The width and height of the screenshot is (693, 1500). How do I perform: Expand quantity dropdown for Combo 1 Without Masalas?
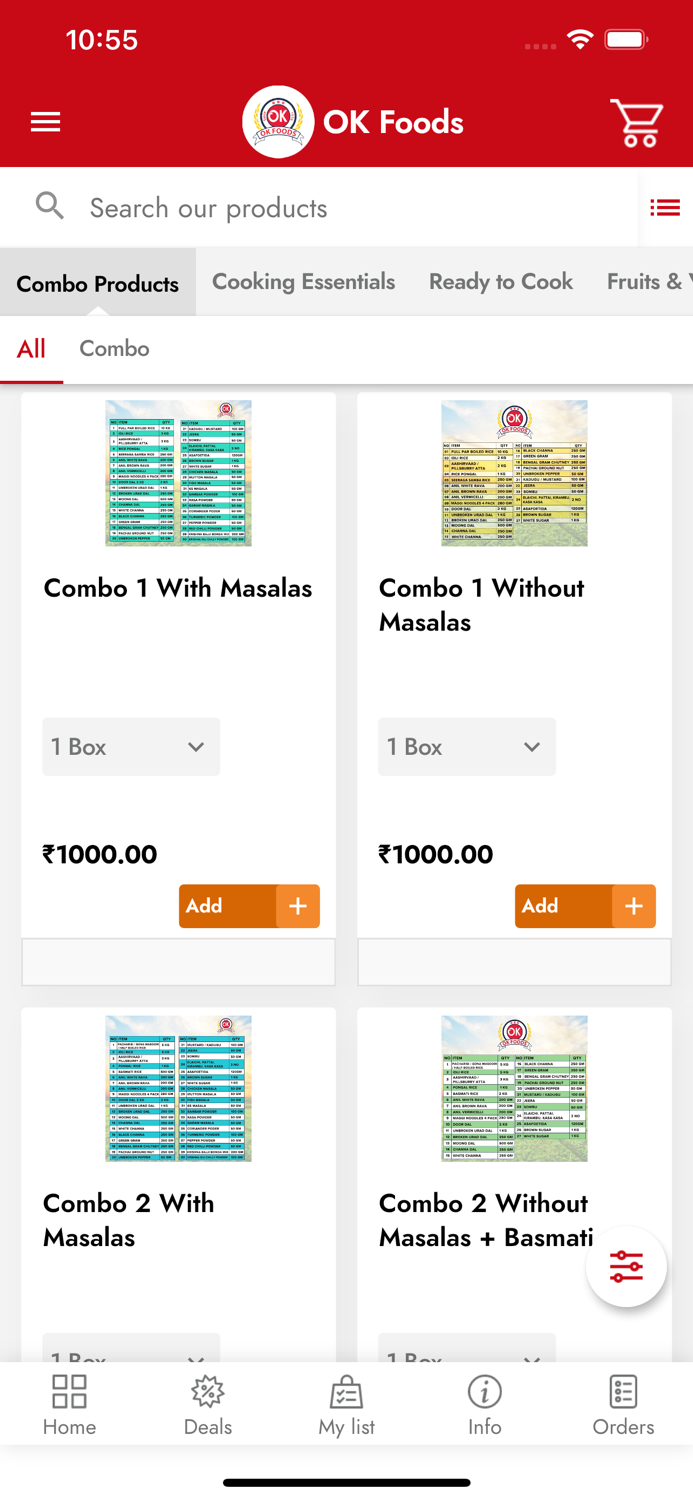pos(467,747)
